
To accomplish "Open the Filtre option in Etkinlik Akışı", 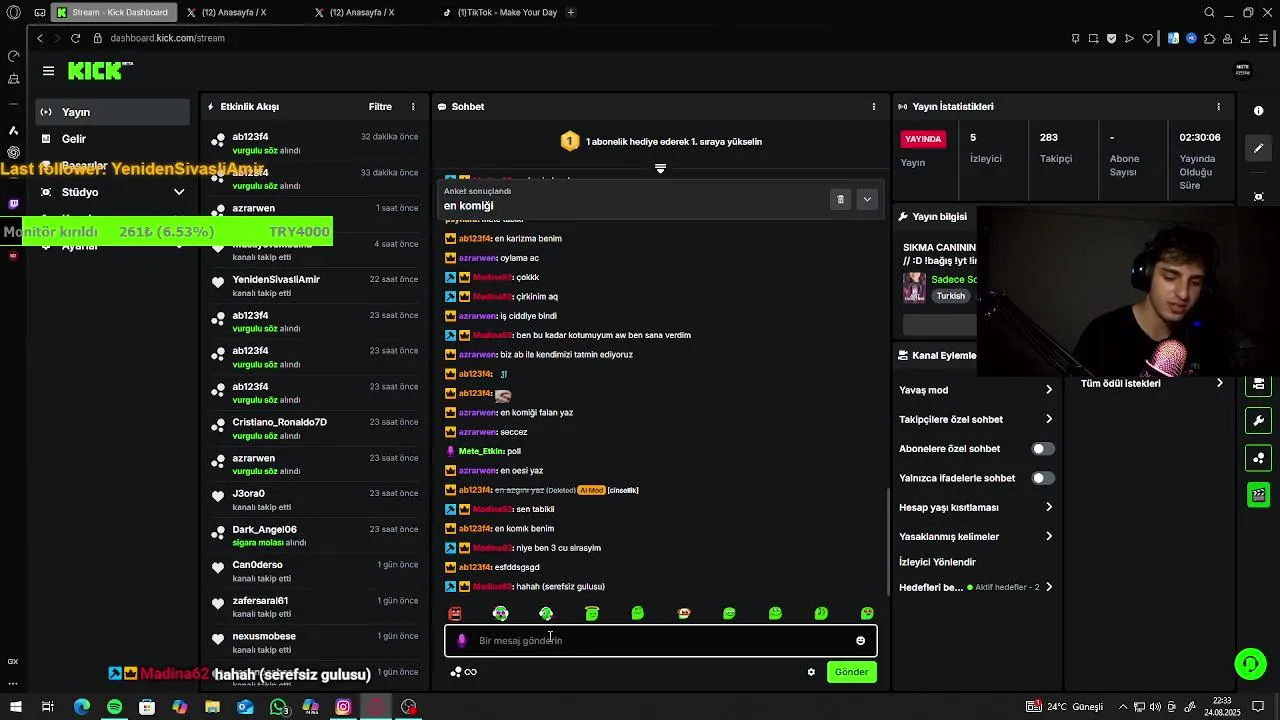I will coord(380,107).
